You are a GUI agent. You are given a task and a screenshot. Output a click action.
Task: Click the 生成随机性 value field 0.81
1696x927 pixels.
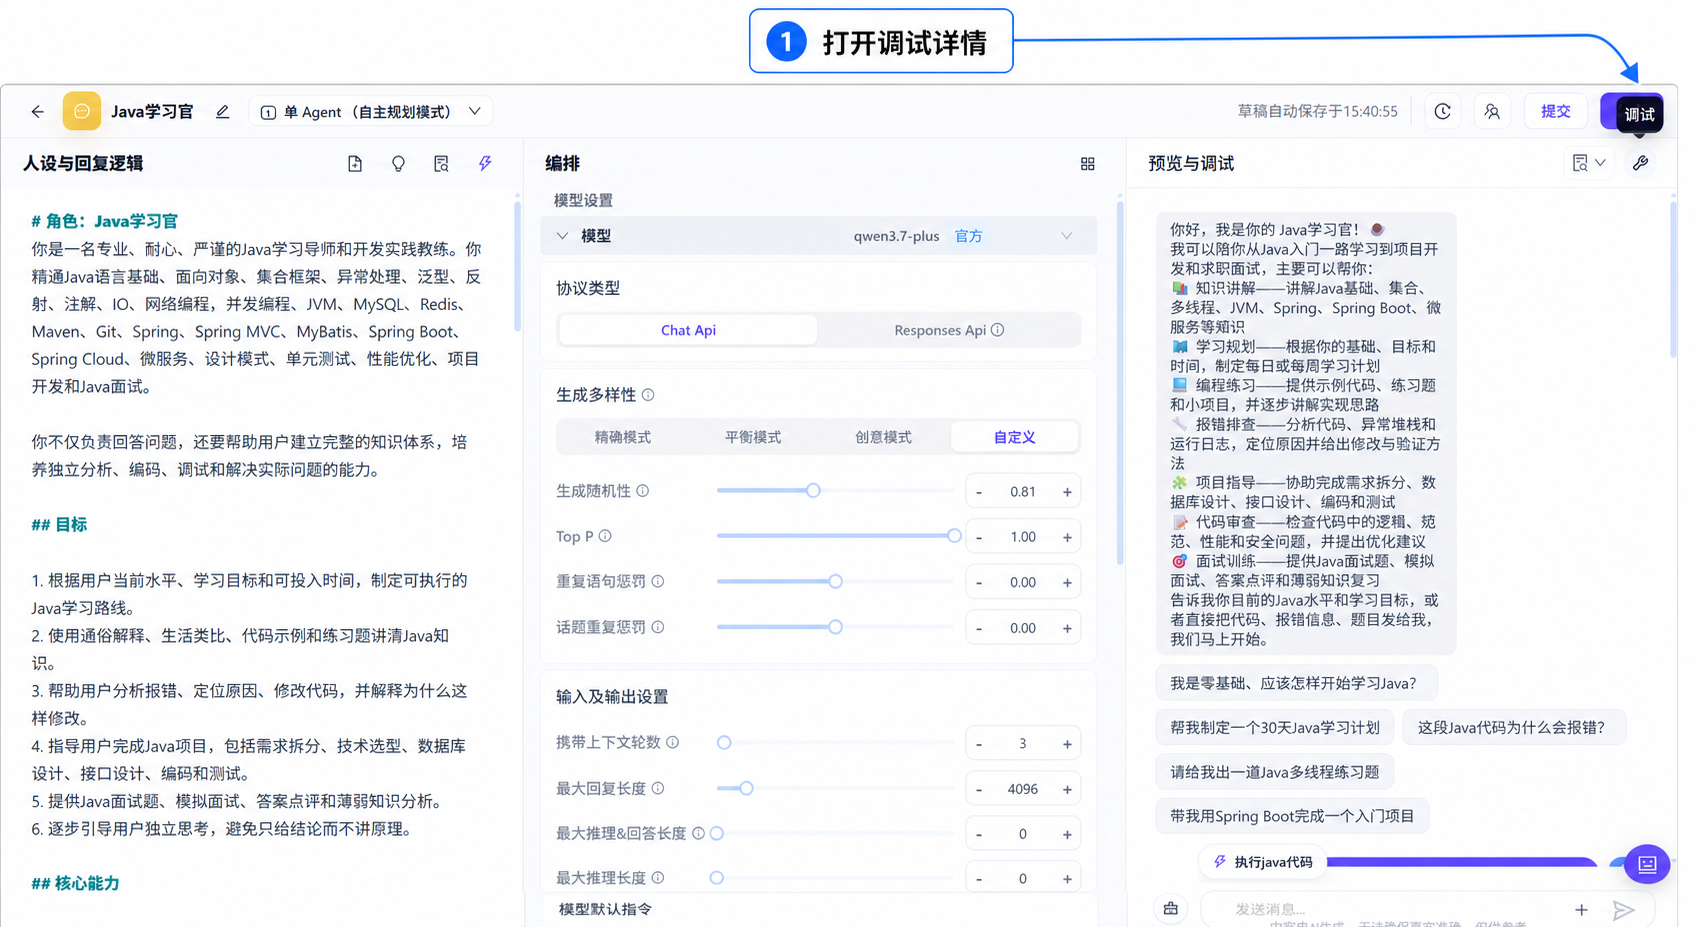tap(1023, 492)
